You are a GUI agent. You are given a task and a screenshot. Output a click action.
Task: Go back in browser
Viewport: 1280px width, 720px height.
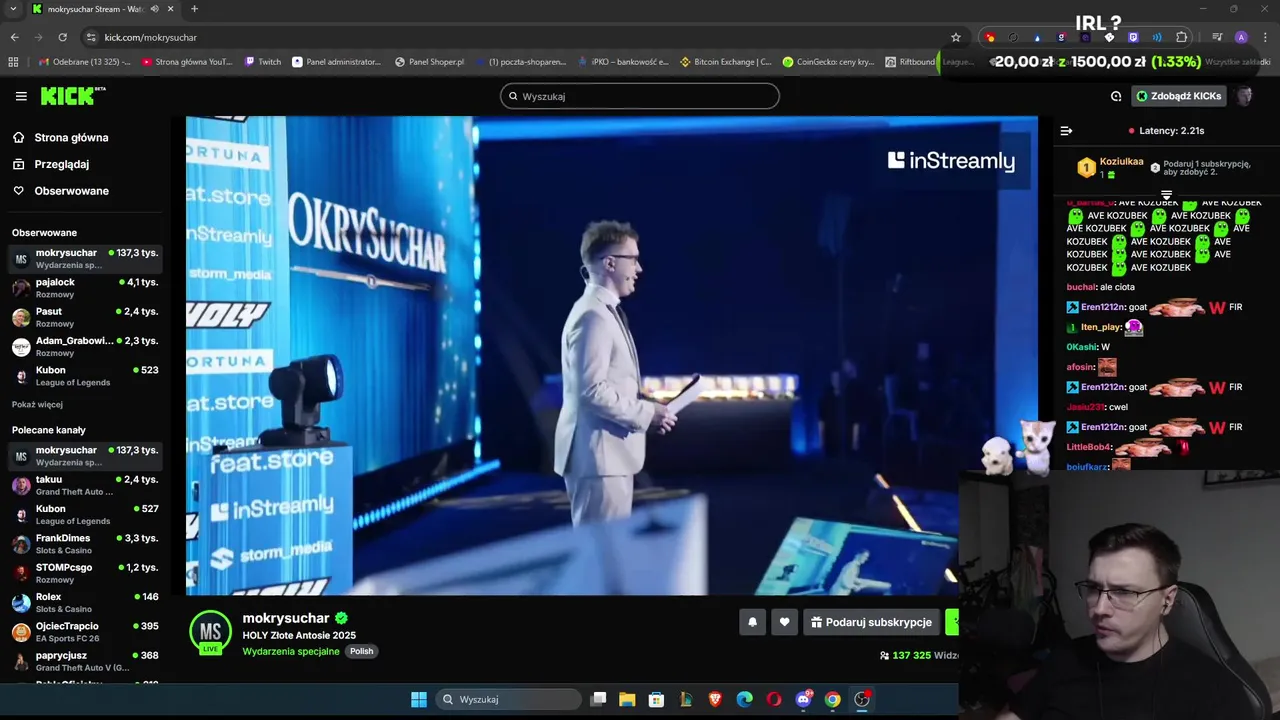click(14, 37)
